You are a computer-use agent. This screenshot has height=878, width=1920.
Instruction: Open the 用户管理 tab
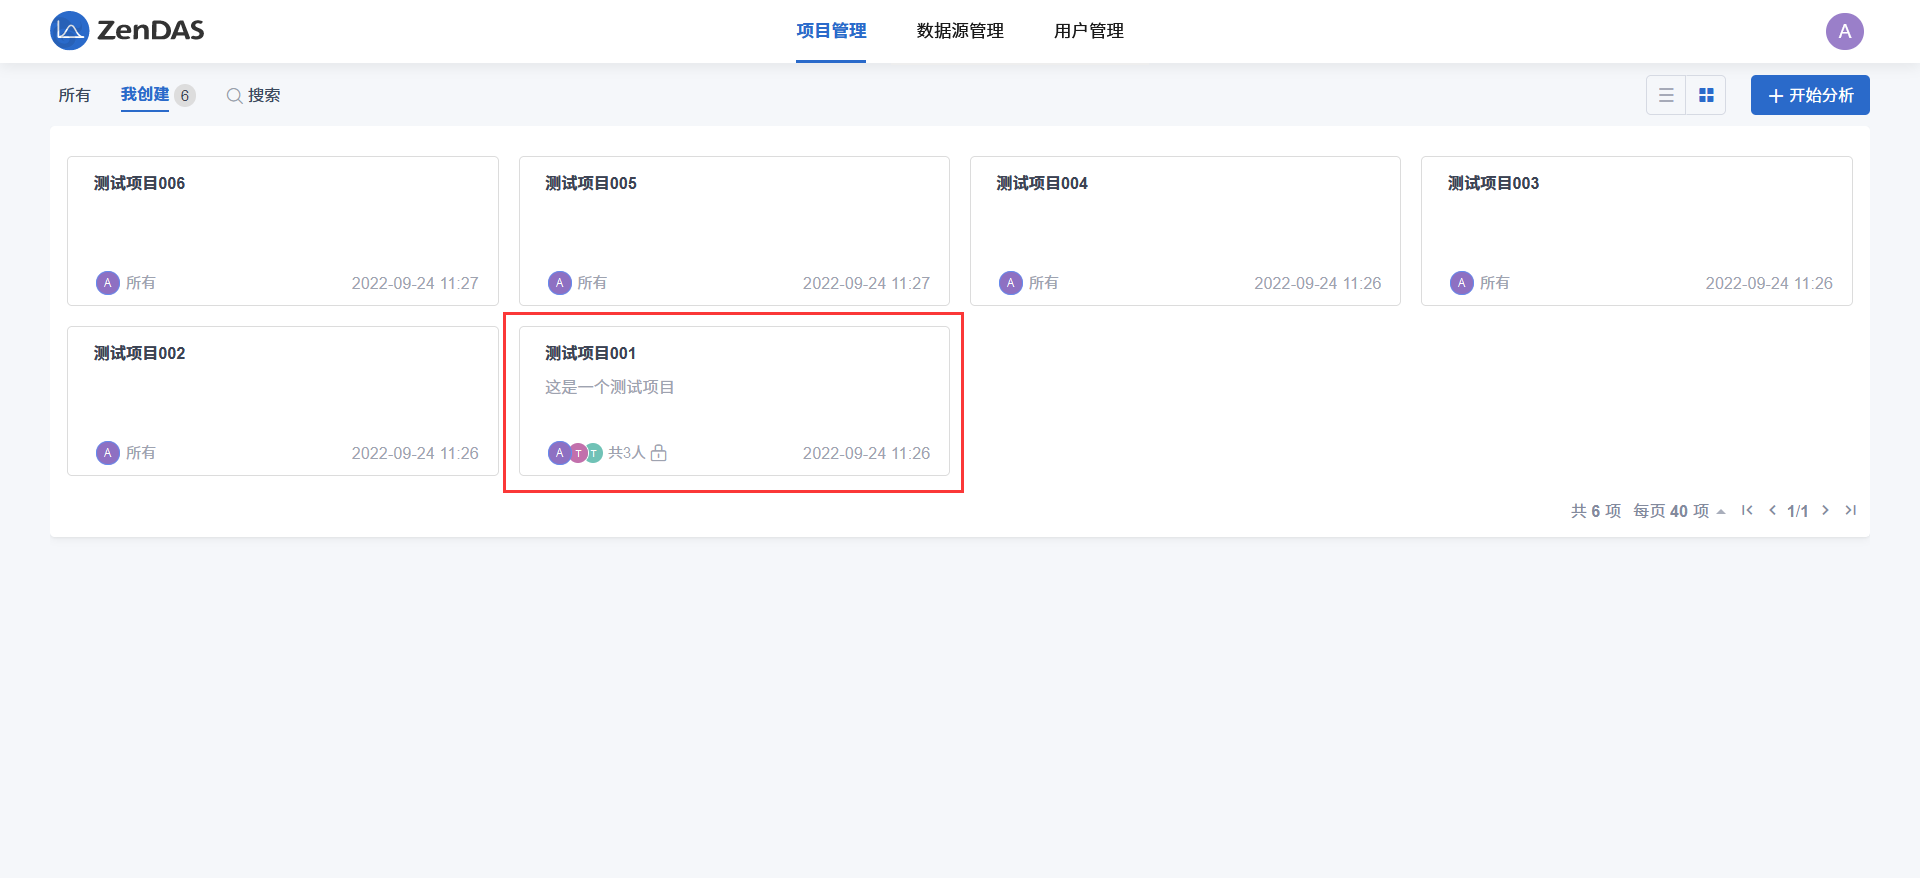point(1088,31)
